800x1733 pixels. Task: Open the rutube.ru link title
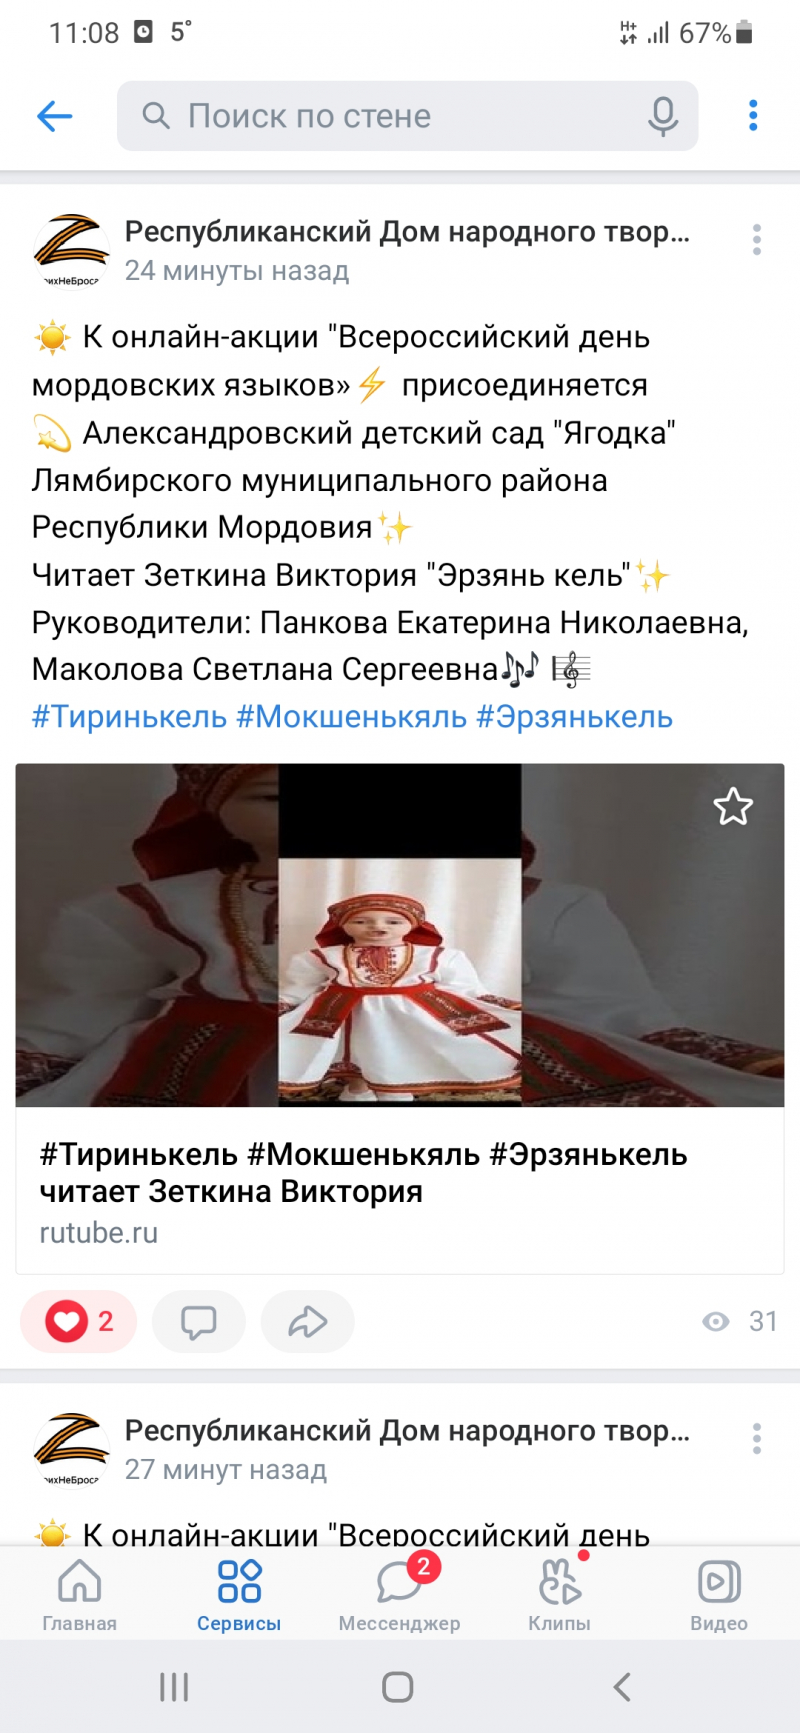tap(363, 1173)
